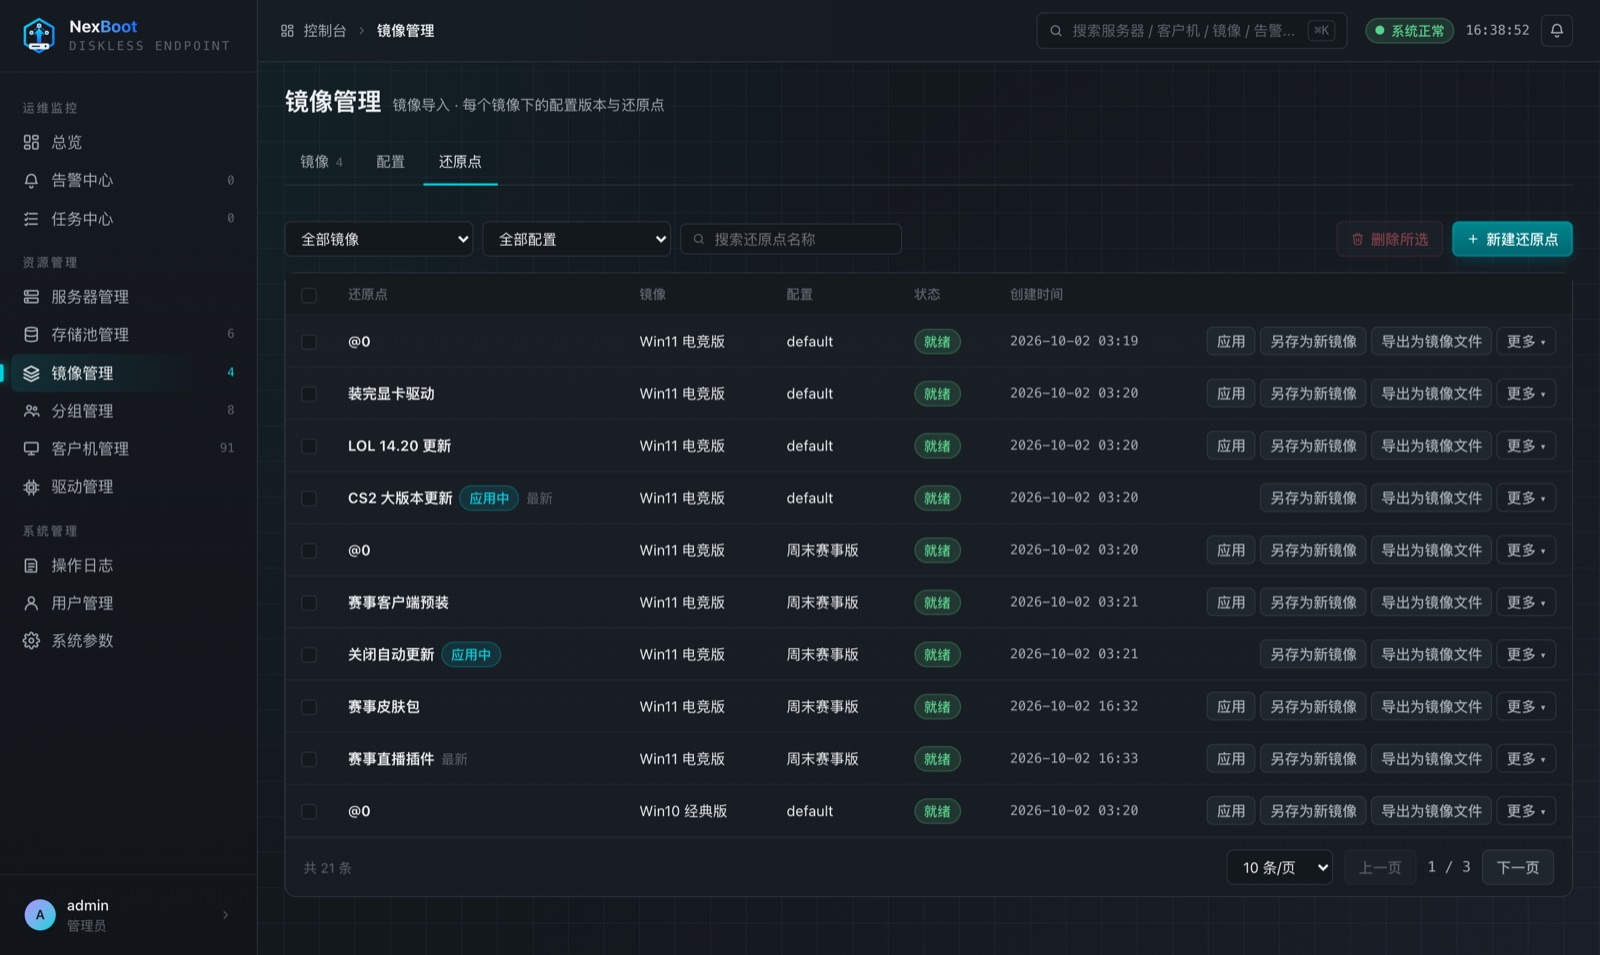Toggle the select-all checkbox in table header
The height and width of the screenshot is (955, 1600).
point(309,295)
